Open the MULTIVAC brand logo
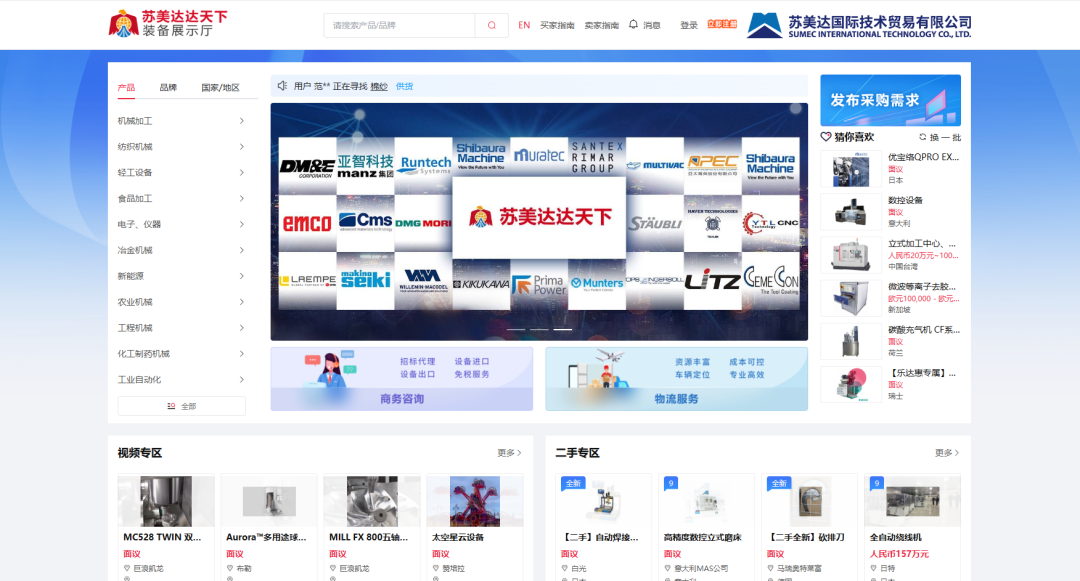Viewport: 1080px width, 581px height. click(x=655, y=167)
